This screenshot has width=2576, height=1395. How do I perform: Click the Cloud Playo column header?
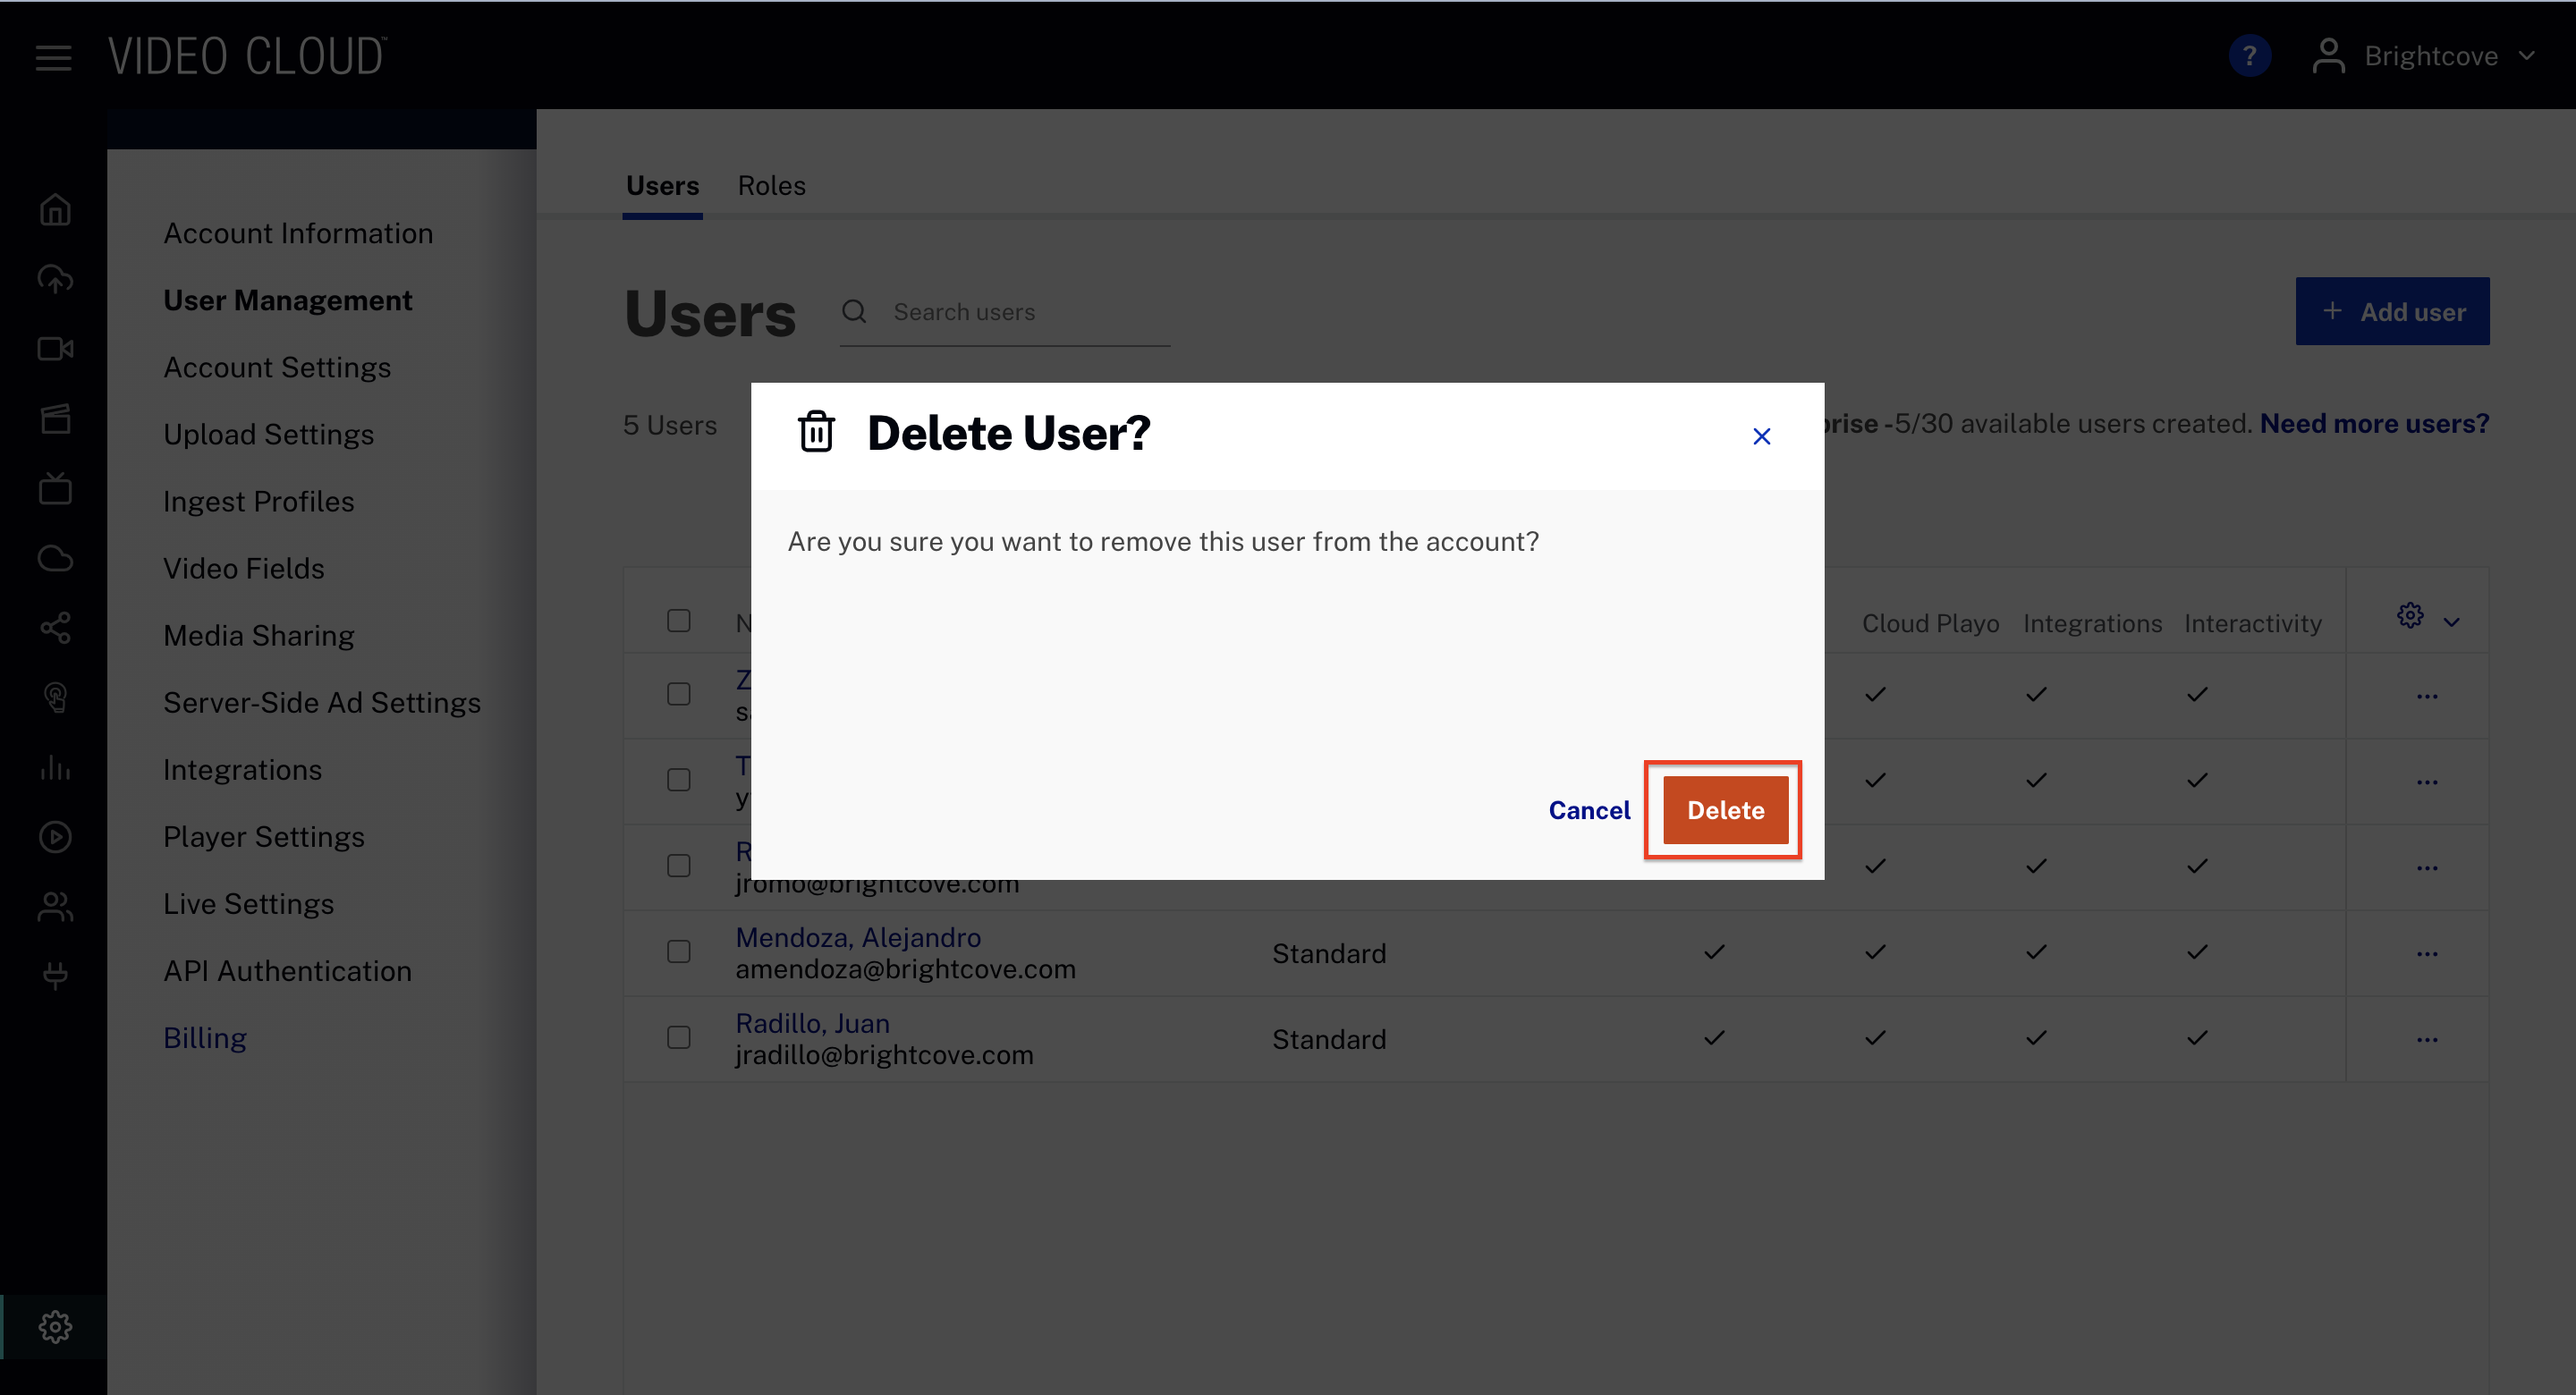(x=1930, y=623)
